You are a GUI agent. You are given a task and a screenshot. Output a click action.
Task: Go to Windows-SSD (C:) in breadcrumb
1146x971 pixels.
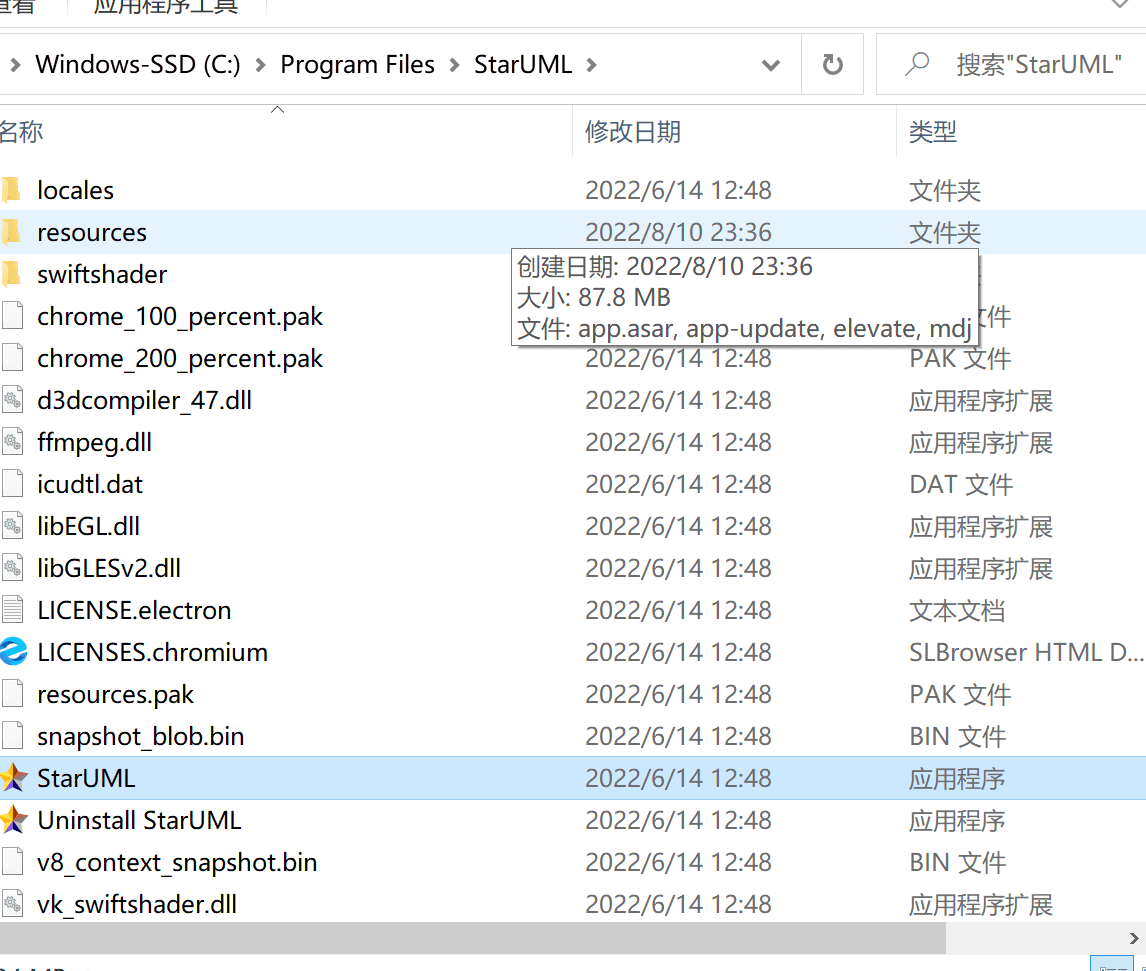click(x=138, y=64)
